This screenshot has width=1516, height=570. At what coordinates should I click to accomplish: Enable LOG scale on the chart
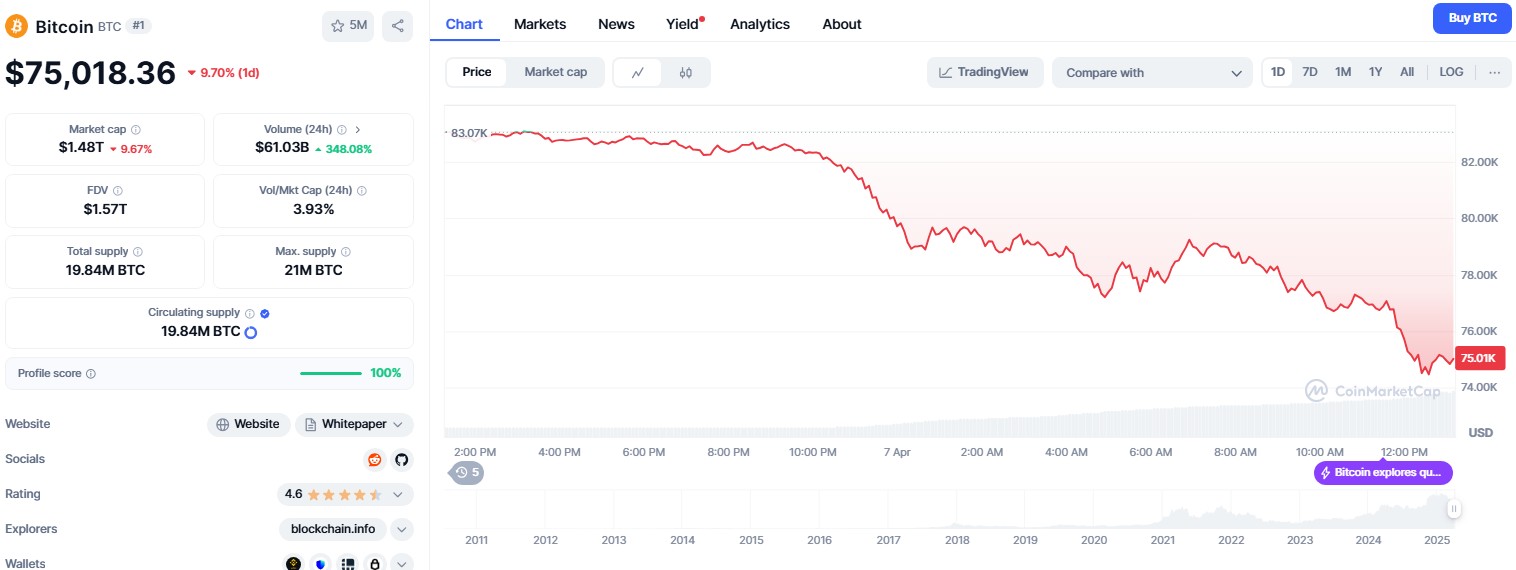(1451, 72)
